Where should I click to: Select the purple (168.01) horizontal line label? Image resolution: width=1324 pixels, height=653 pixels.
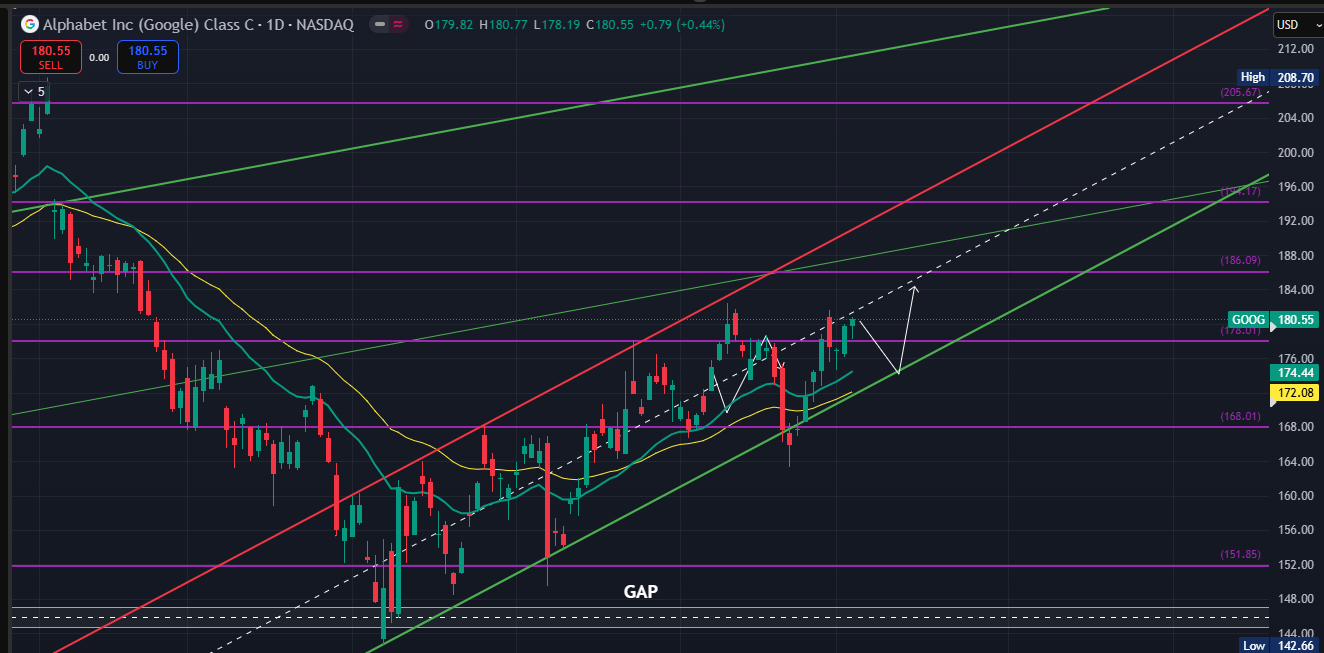pos(1240,416)
